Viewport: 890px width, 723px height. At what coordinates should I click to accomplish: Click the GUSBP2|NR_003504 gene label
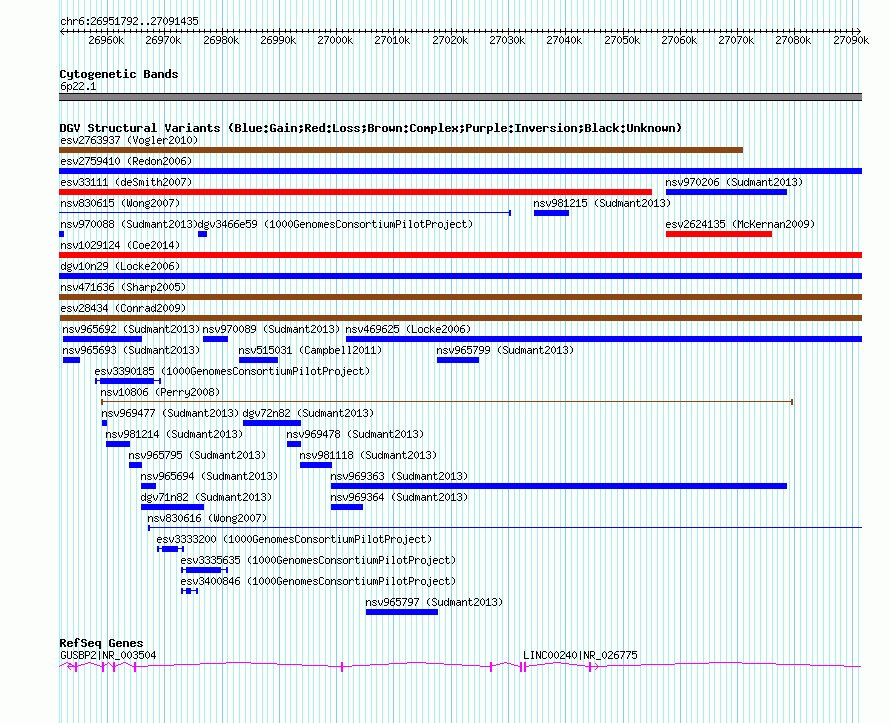(108, 655)
